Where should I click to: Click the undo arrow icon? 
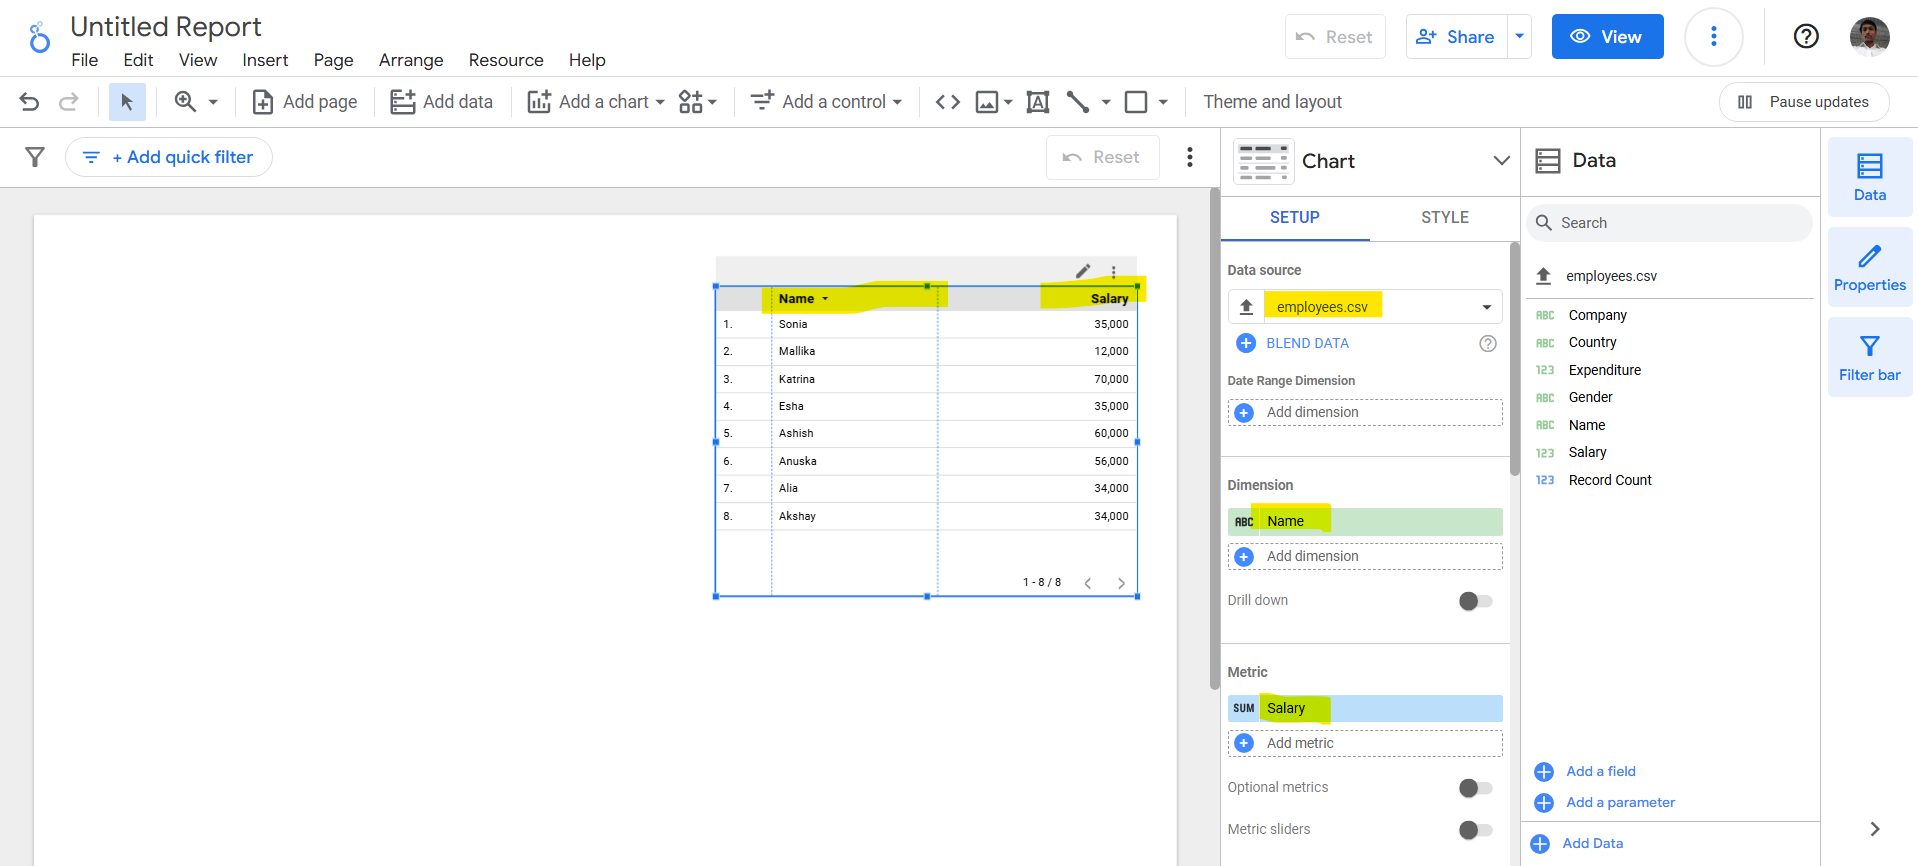coord(29,102)
